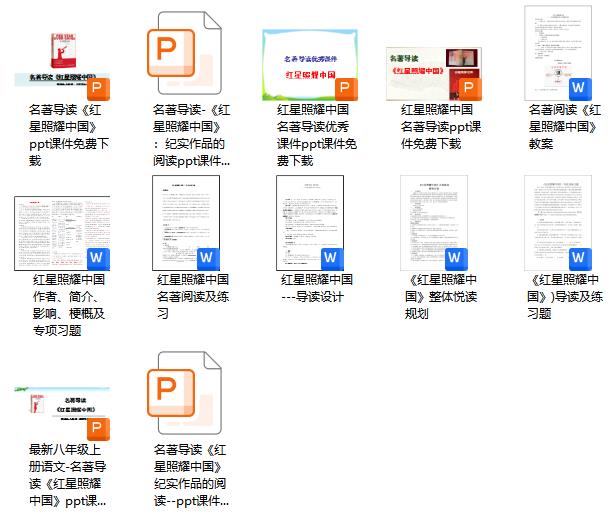This screenshot has height=522, width=614.
Task: Click the title 红星照耀中国作者、简介、影响、梗概及专项习题
Action: pos(68,305)
